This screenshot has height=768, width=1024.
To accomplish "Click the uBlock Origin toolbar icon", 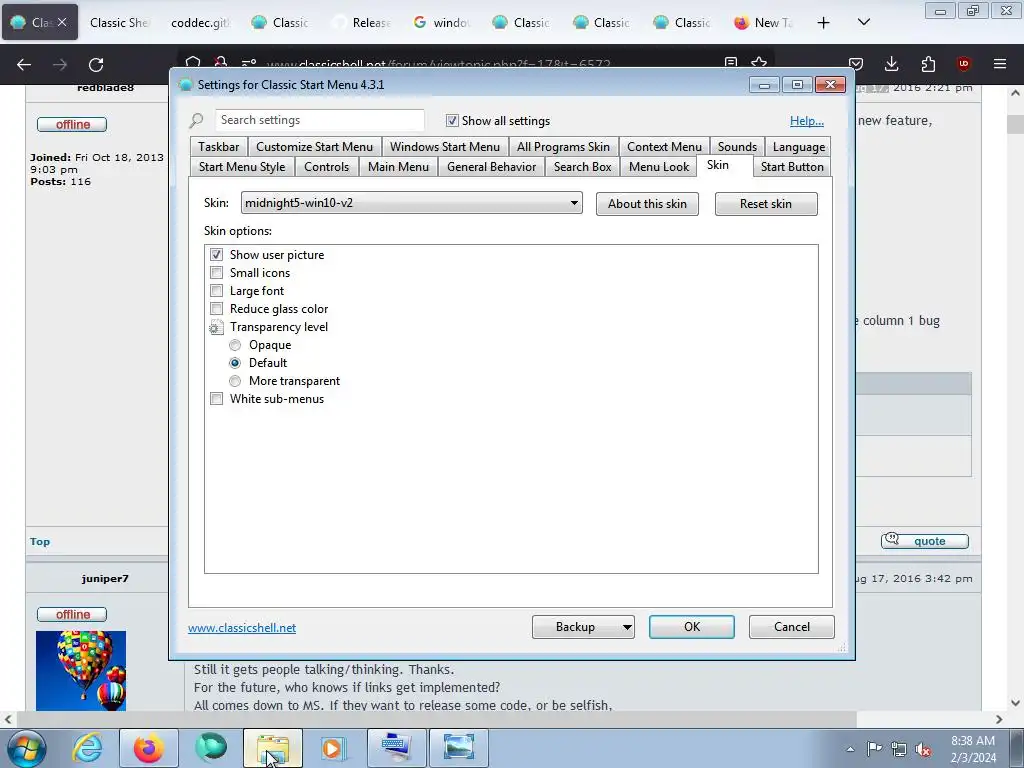I will click(963, 64).
